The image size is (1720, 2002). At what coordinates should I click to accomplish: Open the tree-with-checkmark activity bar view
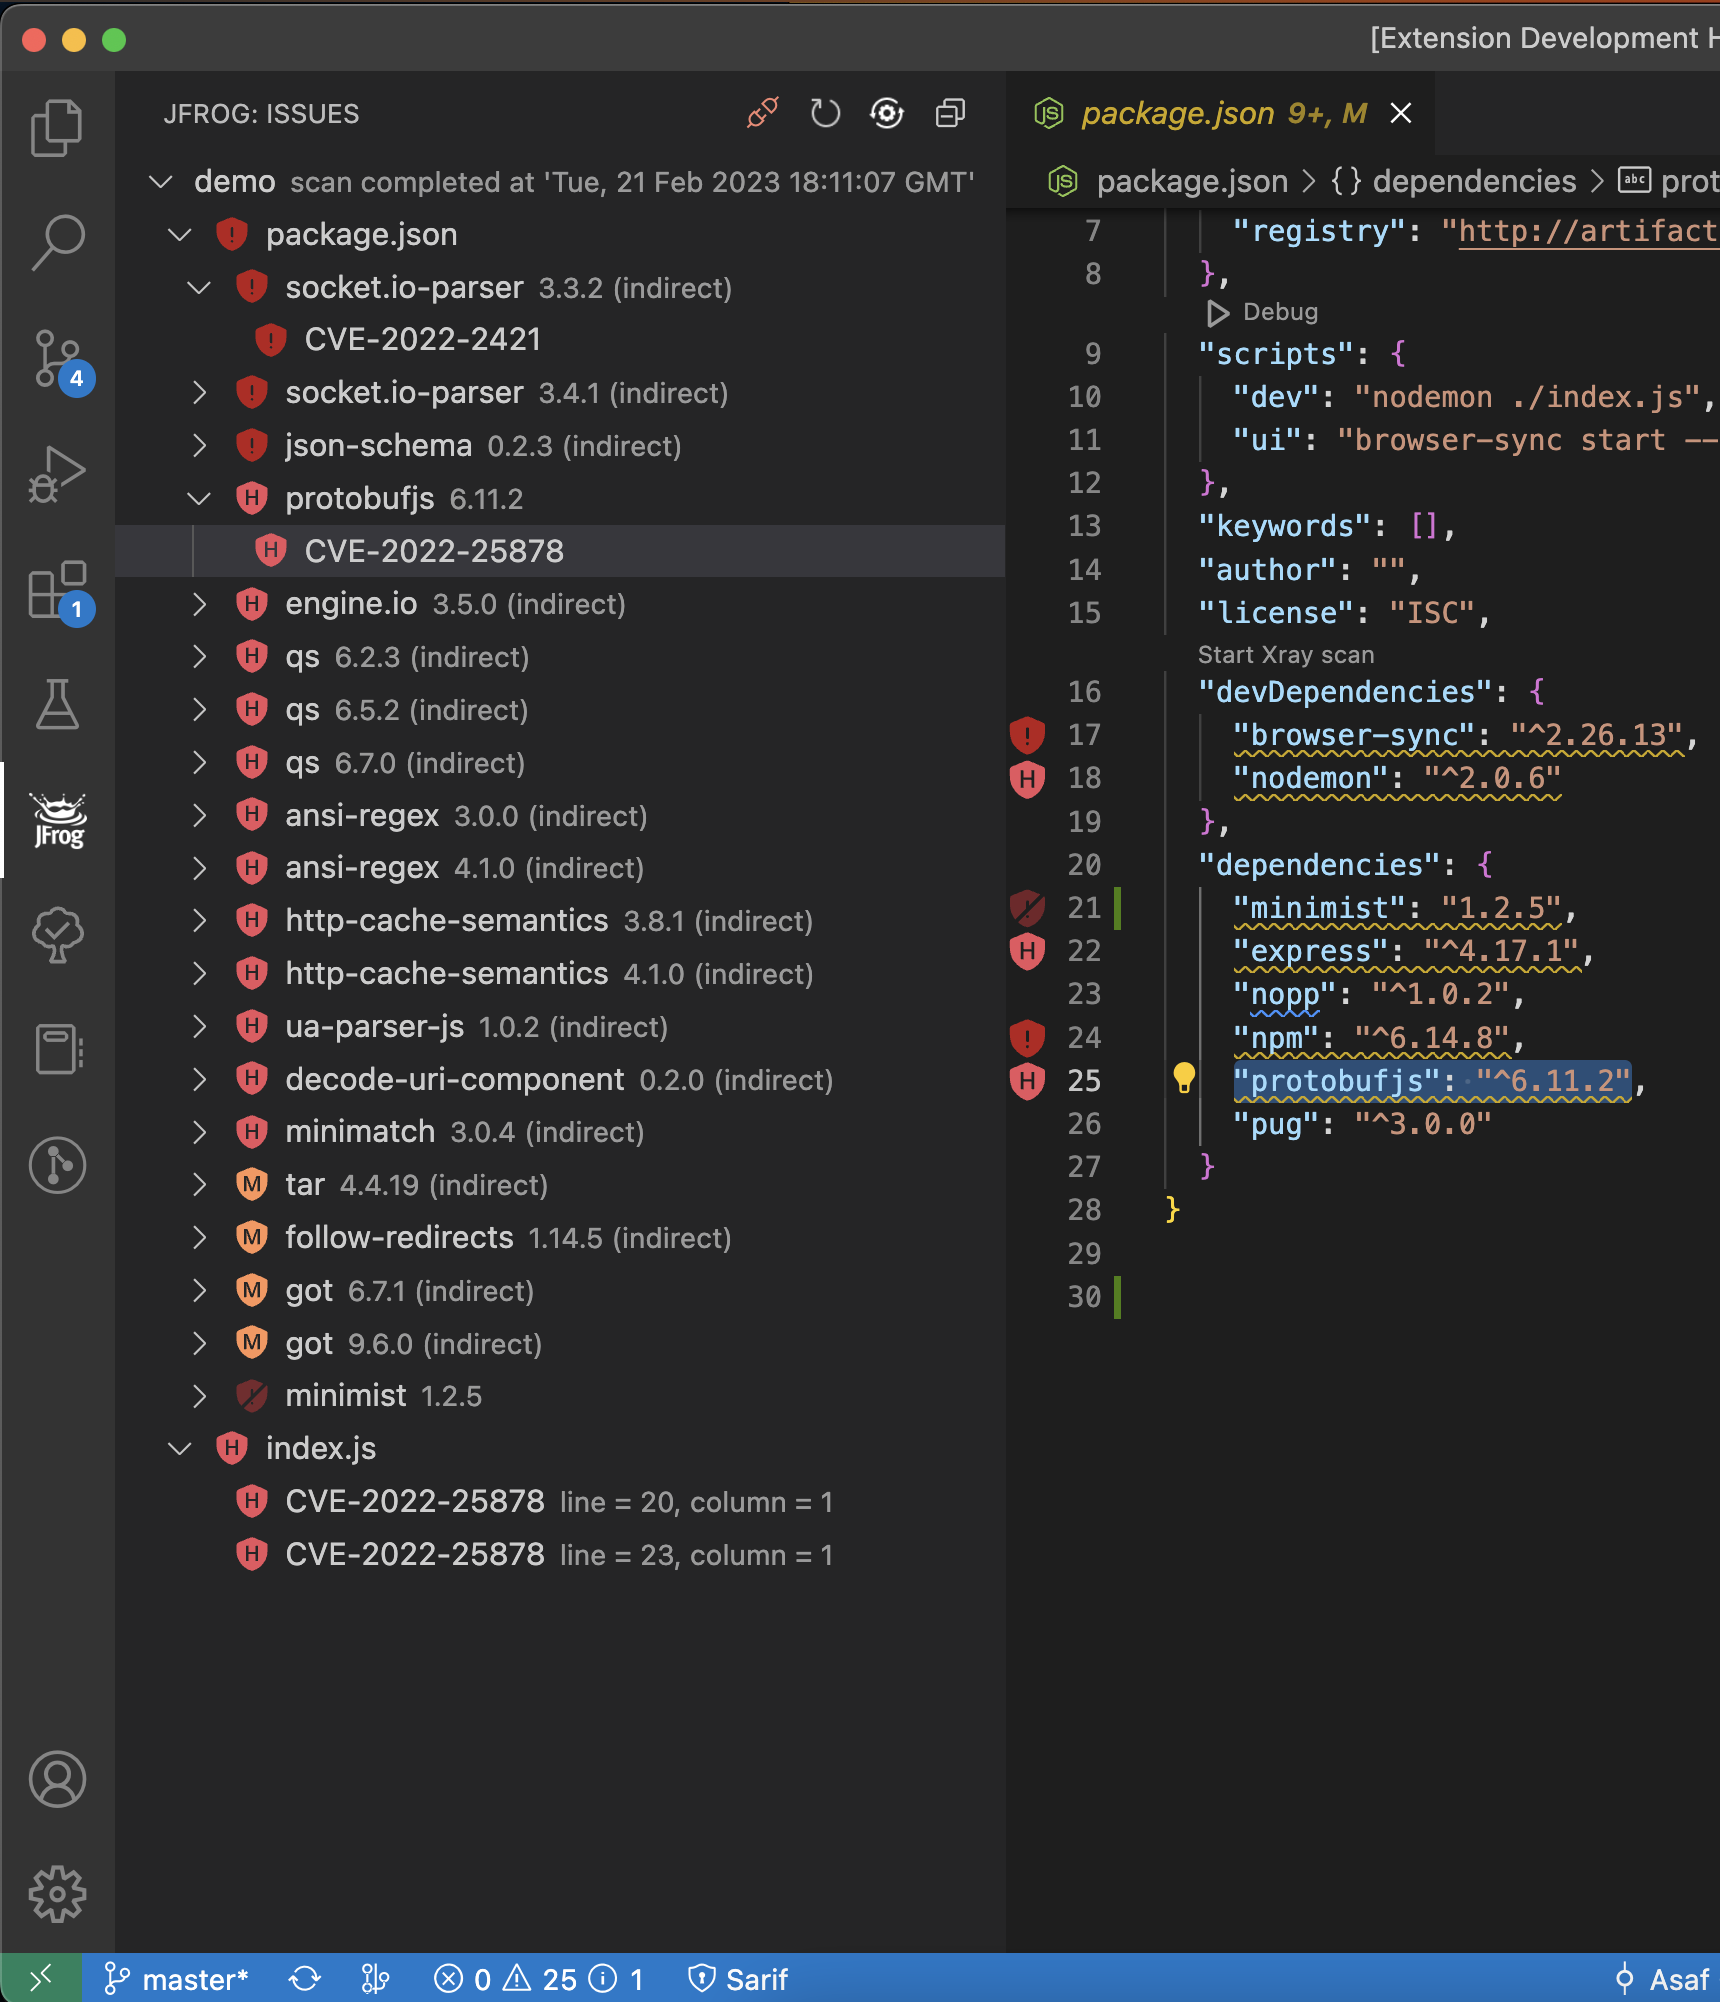(57, 934)
